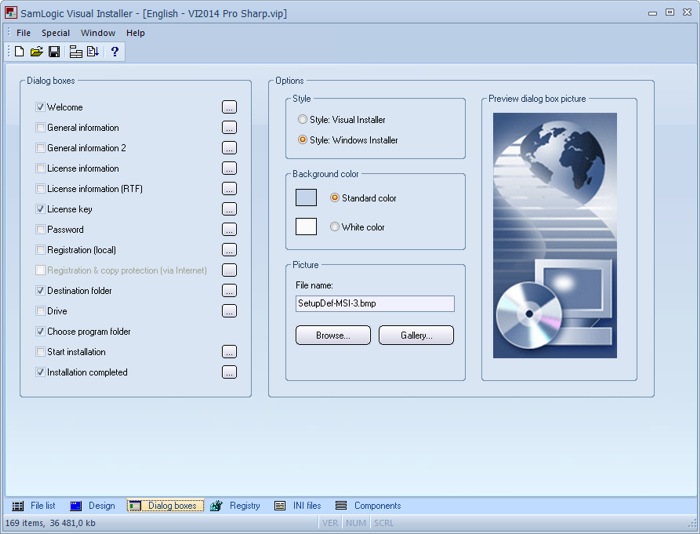Choose the White color radio option

(334, 227)
